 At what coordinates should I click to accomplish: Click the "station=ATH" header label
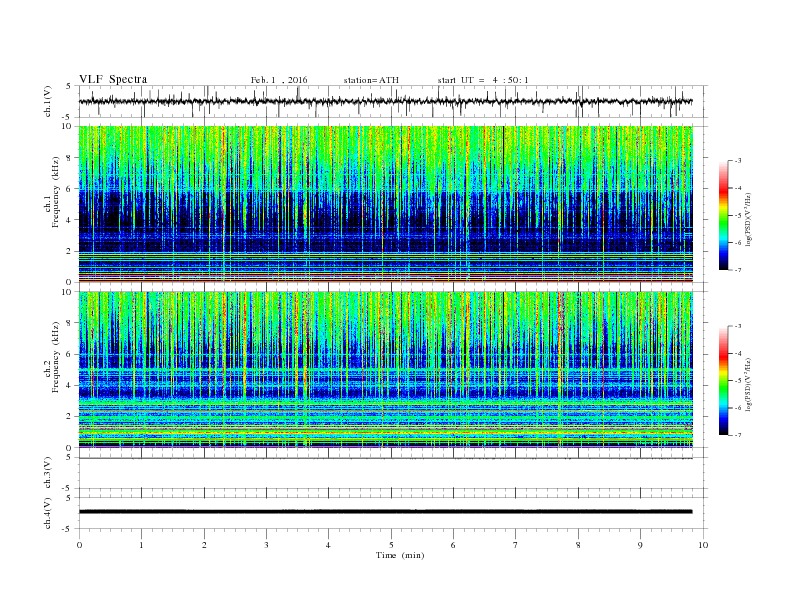coord(371,80)
